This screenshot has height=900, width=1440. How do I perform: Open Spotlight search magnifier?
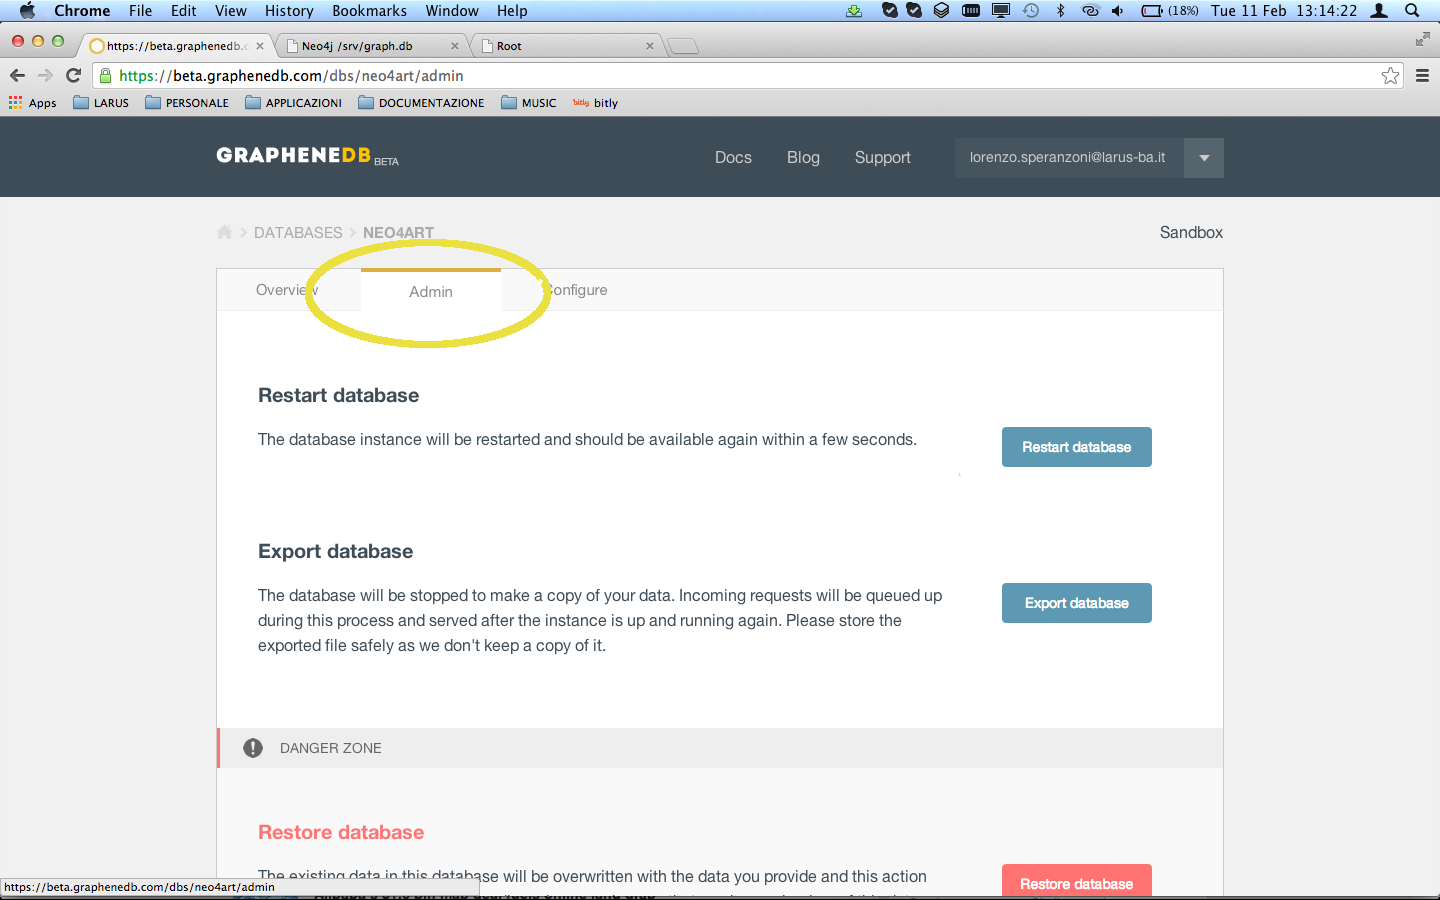[1412, 10]
